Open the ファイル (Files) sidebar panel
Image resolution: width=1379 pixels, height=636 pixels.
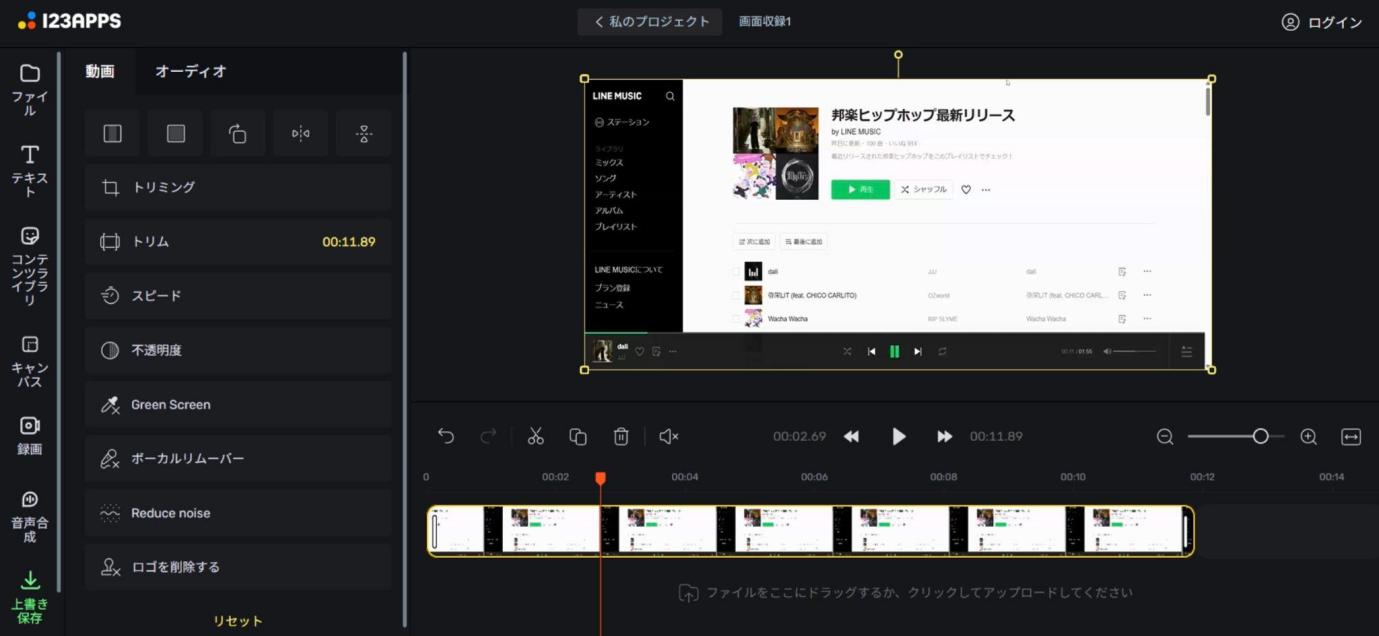[x=30, y=89]
